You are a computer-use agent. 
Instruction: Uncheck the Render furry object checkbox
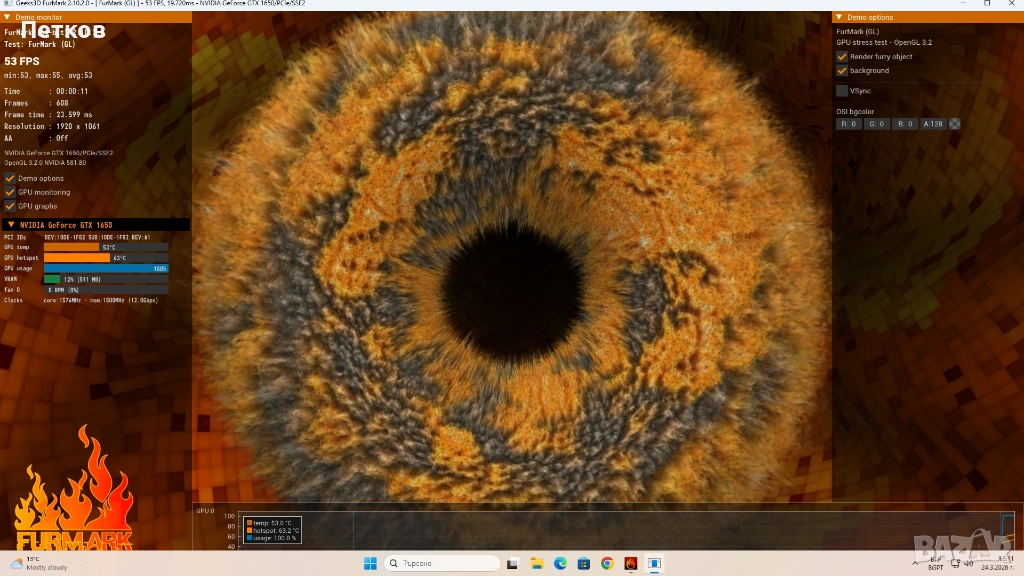842,57
